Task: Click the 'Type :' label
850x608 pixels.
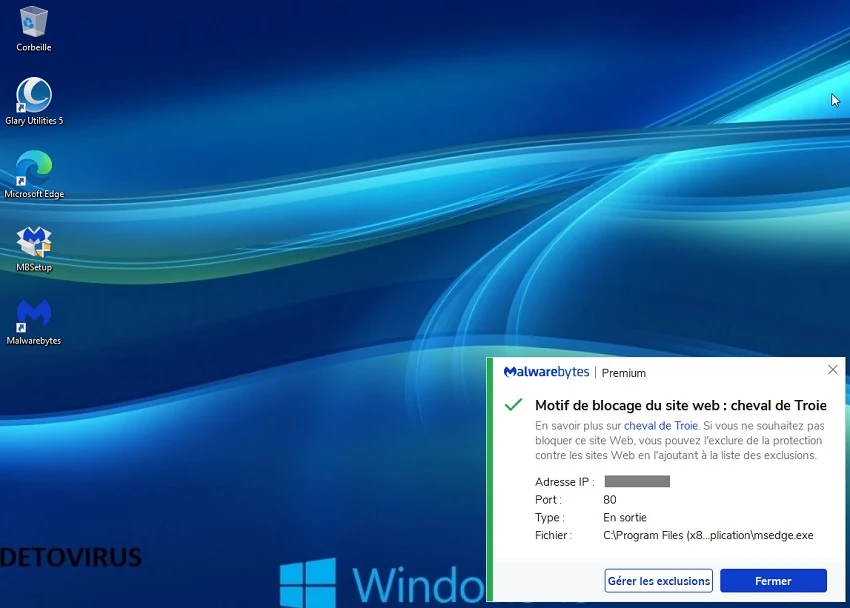Action: tap(550, 518)
